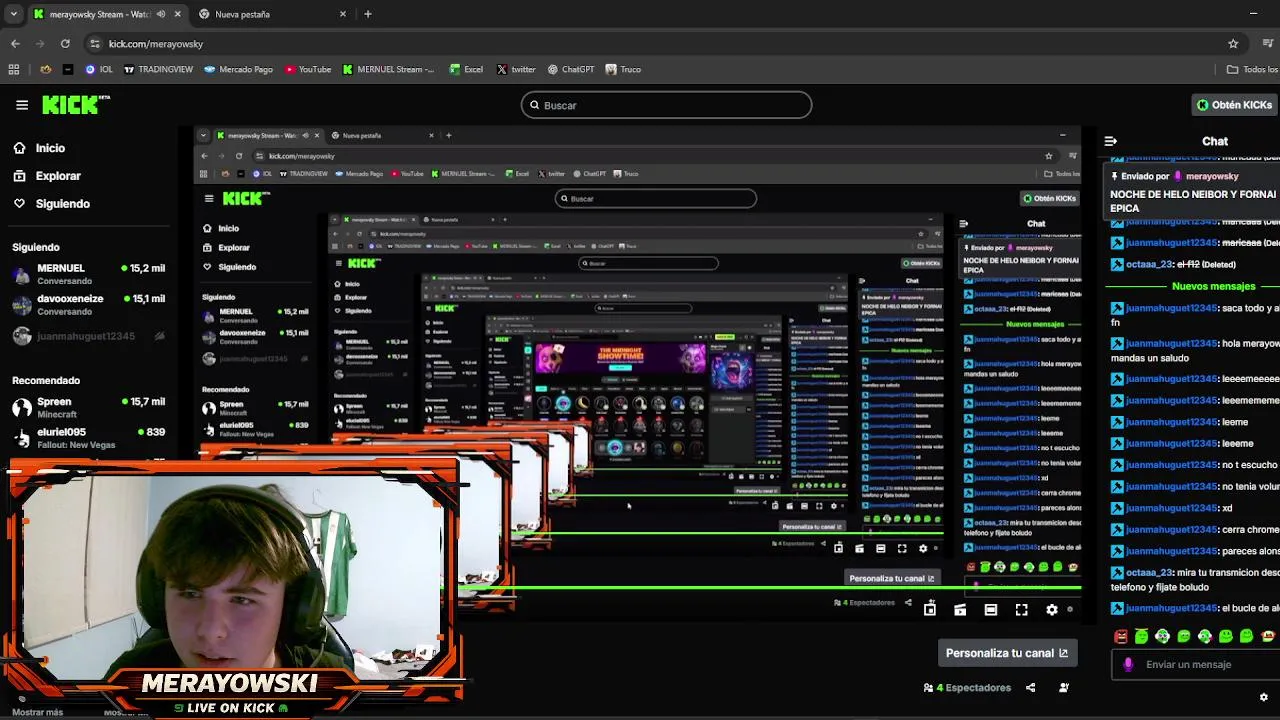Click the microphone icon in message box
This screenshot has width=1280, height=720.
1128,664
